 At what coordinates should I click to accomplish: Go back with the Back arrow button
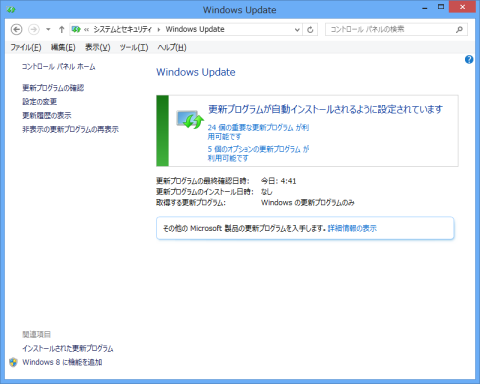pos(16,29)
